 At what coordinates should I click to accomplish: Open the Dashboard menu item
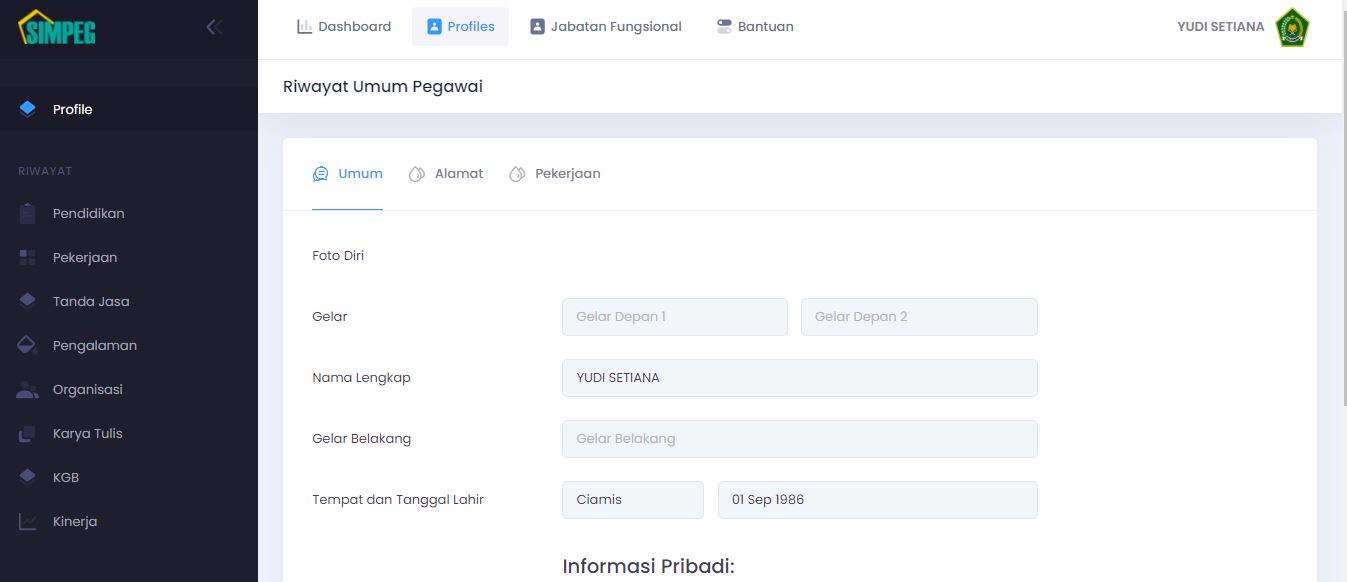344,26
